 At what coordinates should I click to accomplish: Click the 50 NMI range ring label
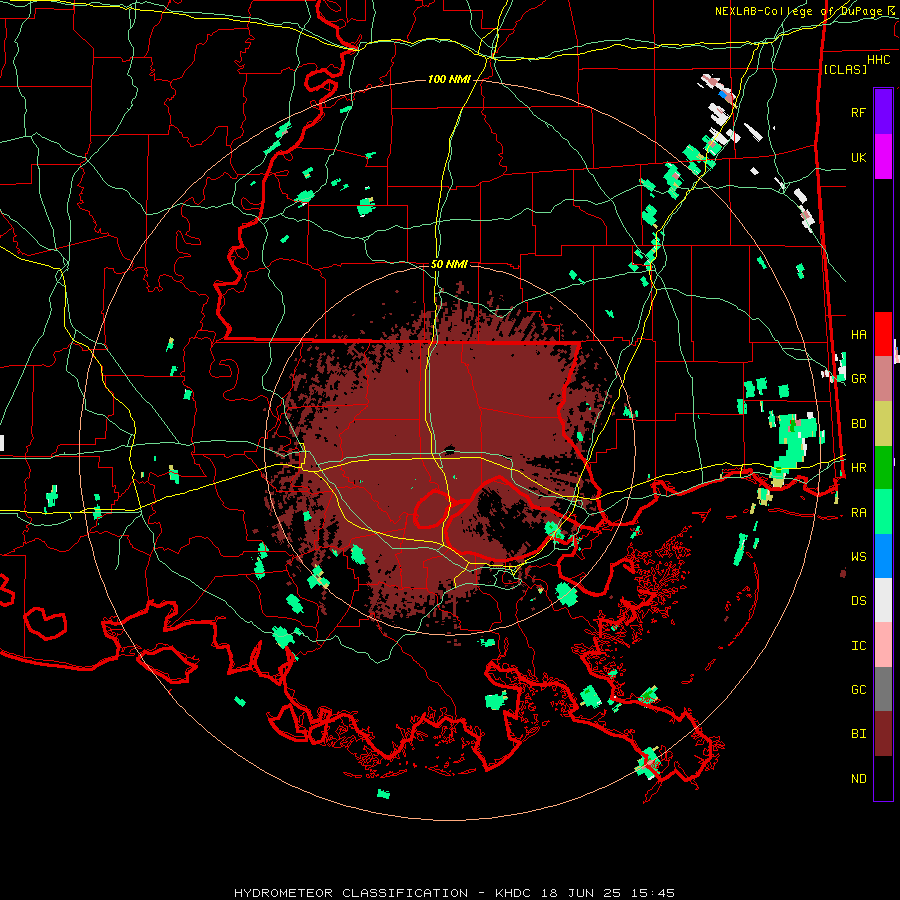(449, 264)
